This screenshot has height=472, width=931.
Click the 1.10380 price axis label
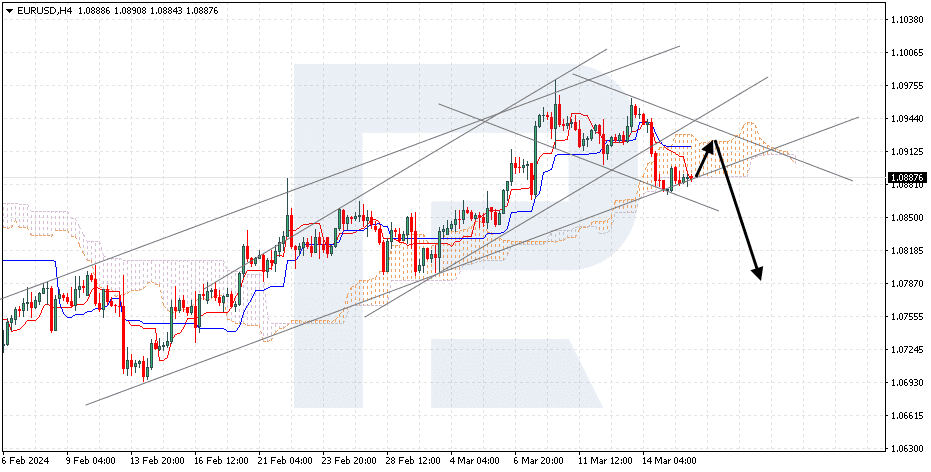[906, 20]
